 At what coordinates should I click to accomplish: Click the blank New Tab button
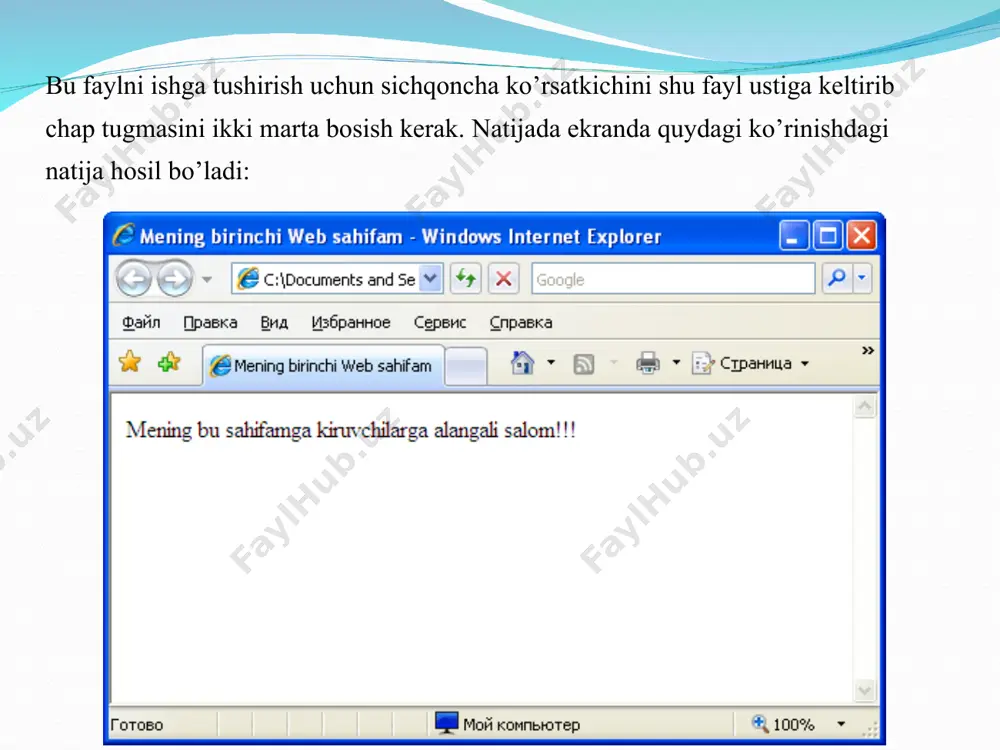tap(466, 367)
